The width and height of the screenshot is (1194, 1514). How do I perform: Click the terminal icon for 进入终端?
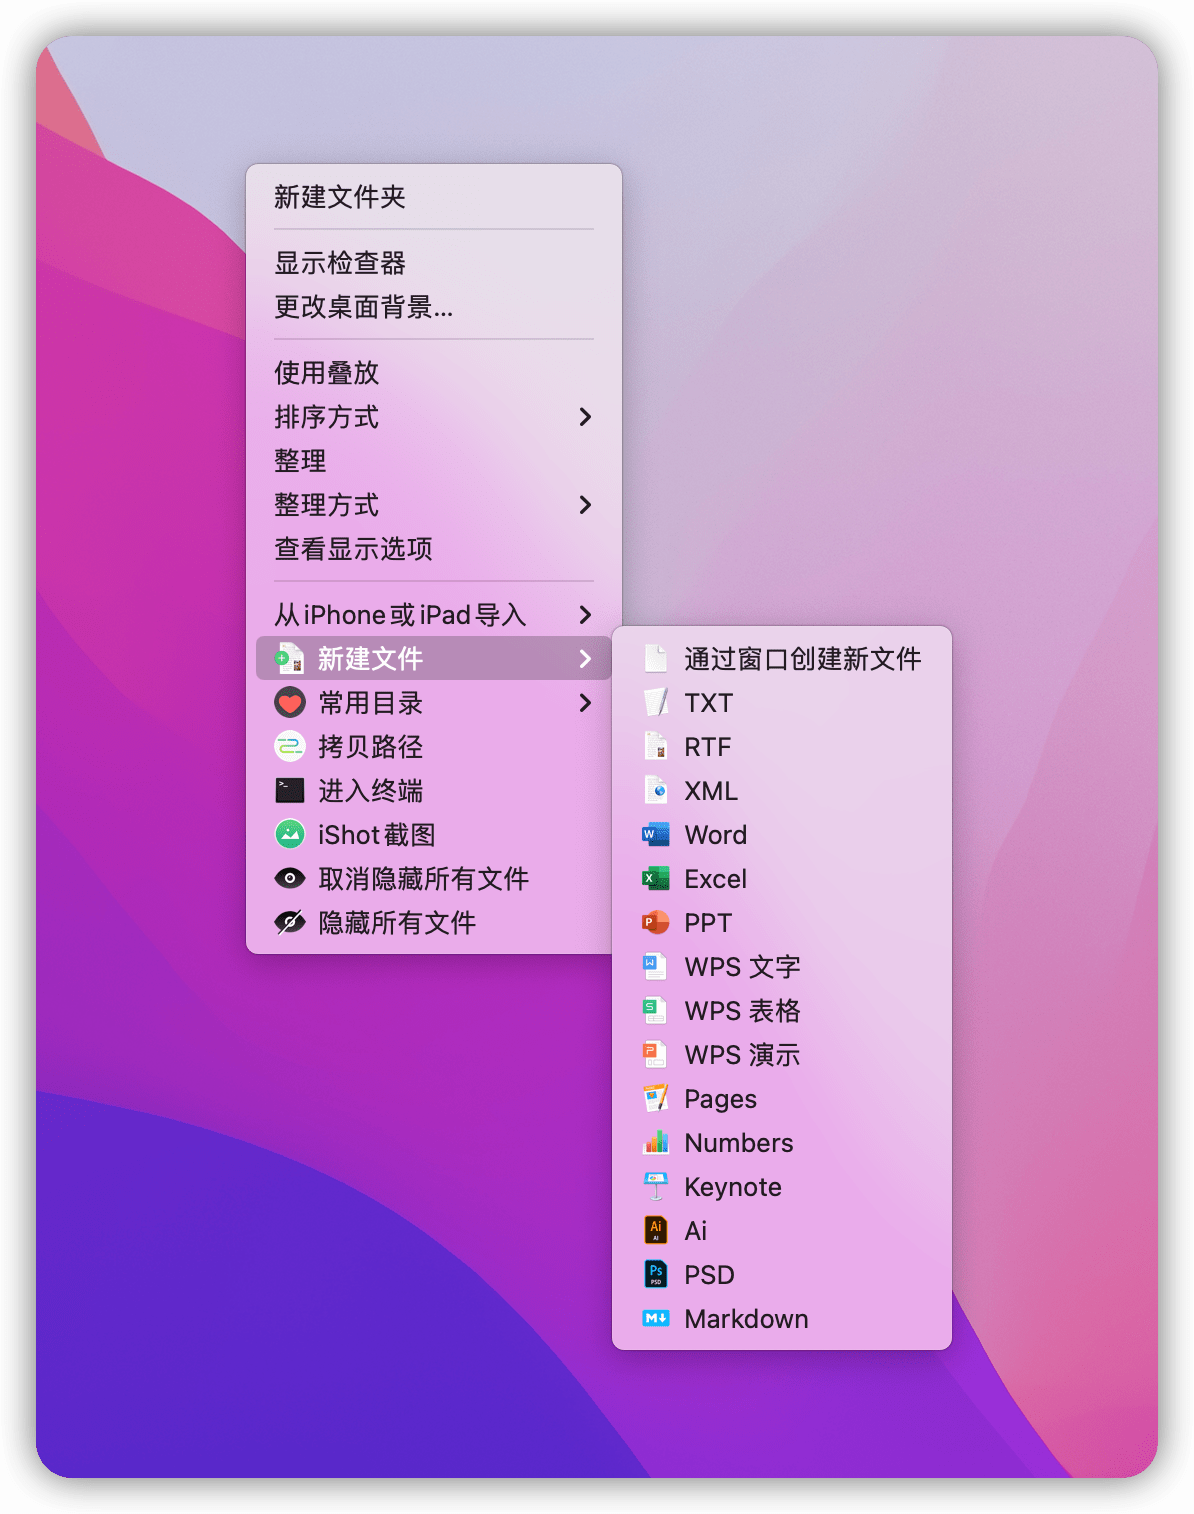pyautogui.click(x=290, y=791)
